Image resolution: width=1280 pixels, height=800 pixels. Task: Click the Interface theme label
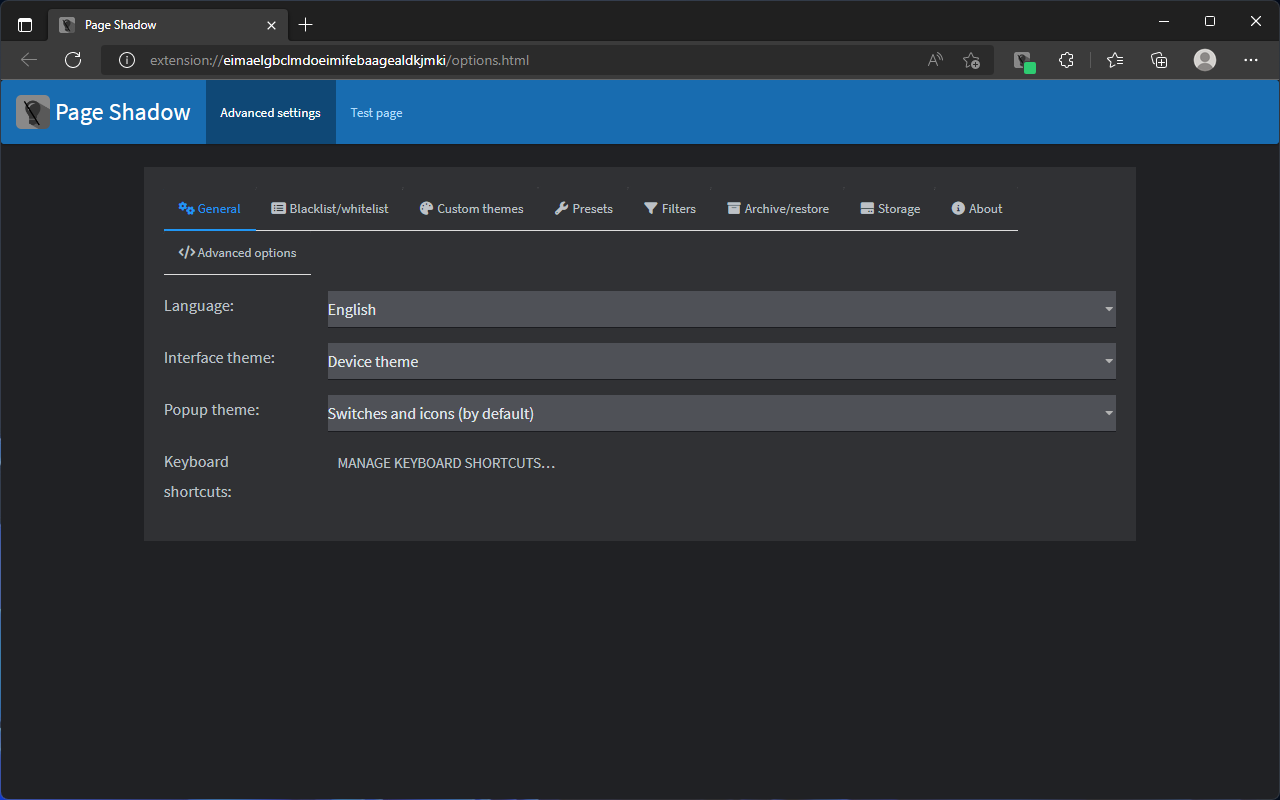pos(219,357)
